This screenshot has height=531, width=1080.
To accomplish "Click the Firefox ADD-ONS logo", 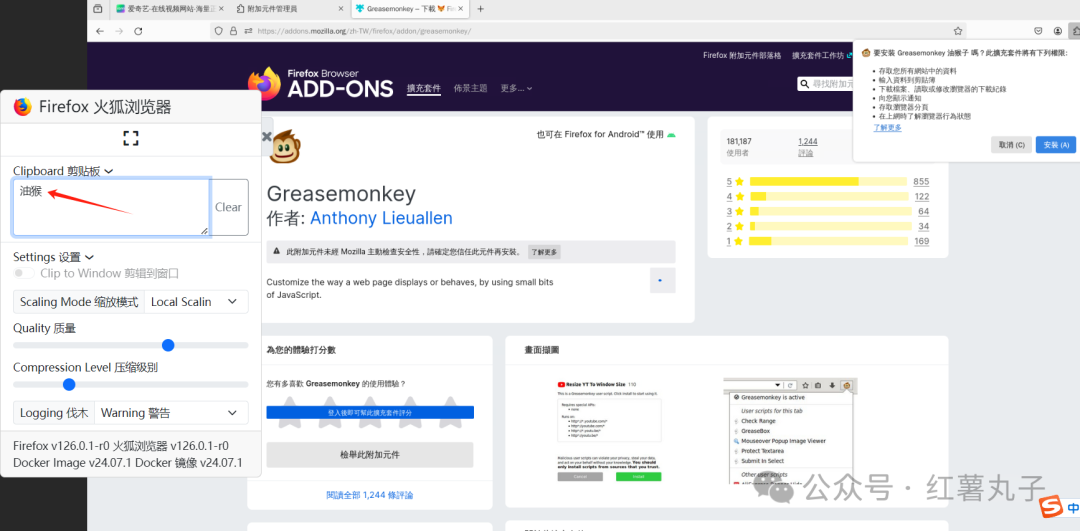I will click(320, 84).
